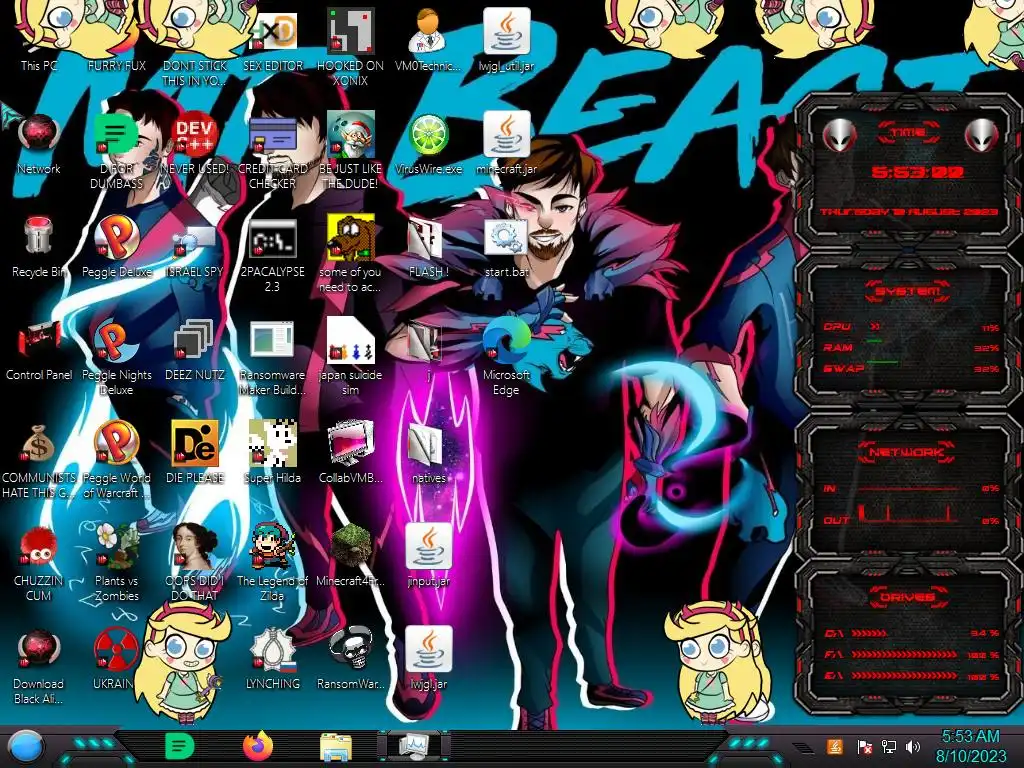This screenshot has width=1024, height=768.
Task: Click the F:\ drive usage bar
Action: click(x=904, y=654)
